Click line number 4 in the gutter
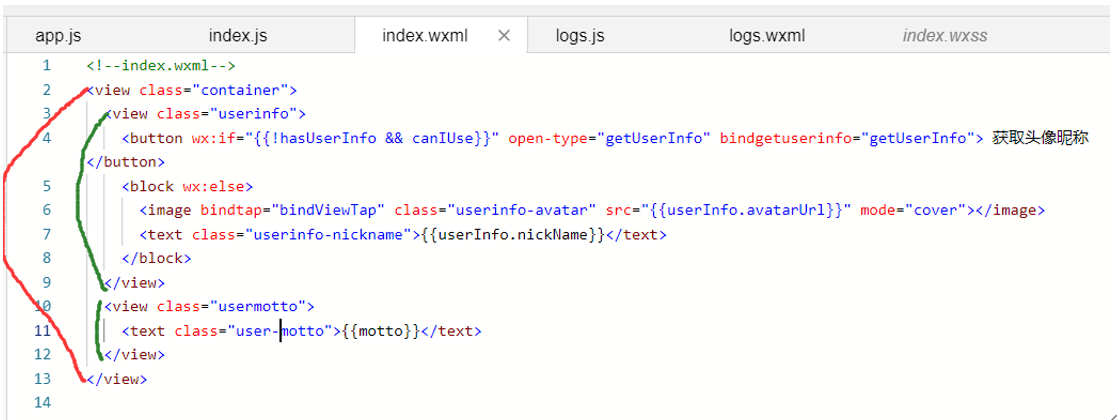This screenshot has width=1118, height=420. click(46, 138)
